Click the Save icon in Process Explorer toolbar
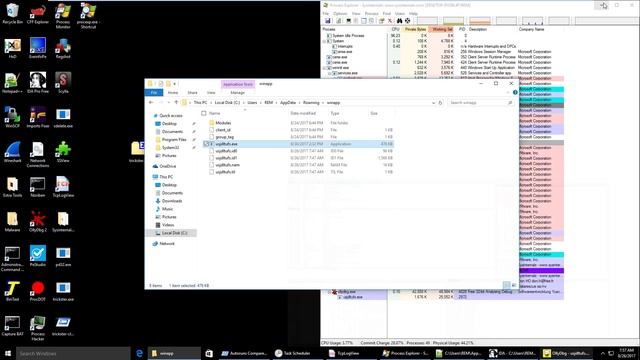This screenshot has width=640, height=360. (327, 21)
